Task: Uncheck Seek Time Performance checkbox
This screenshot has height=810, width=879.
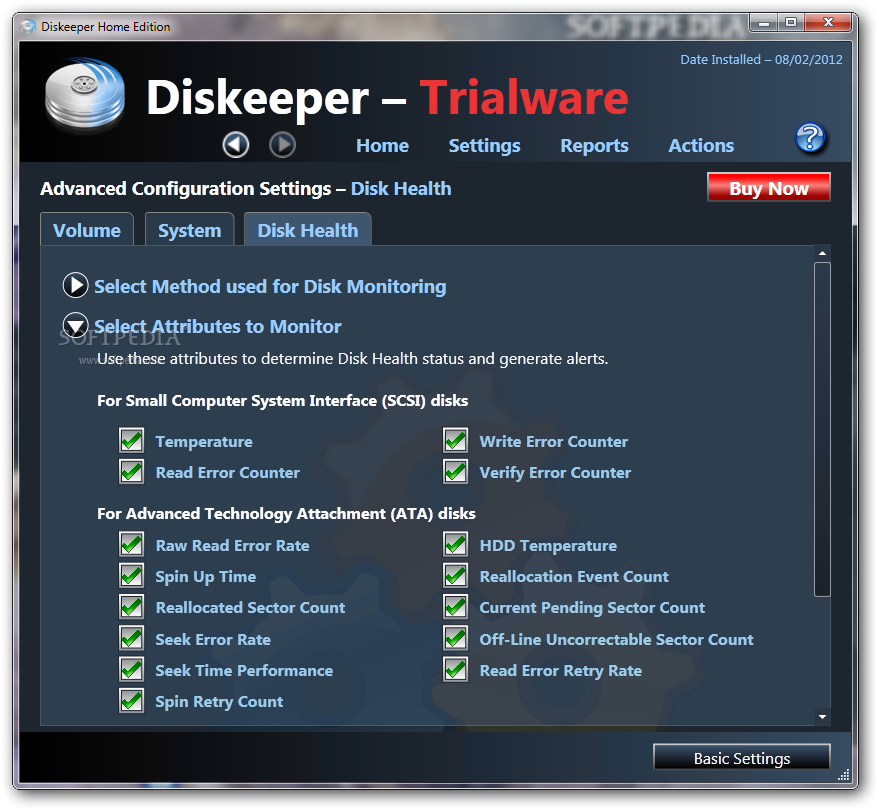Action: 132,670
